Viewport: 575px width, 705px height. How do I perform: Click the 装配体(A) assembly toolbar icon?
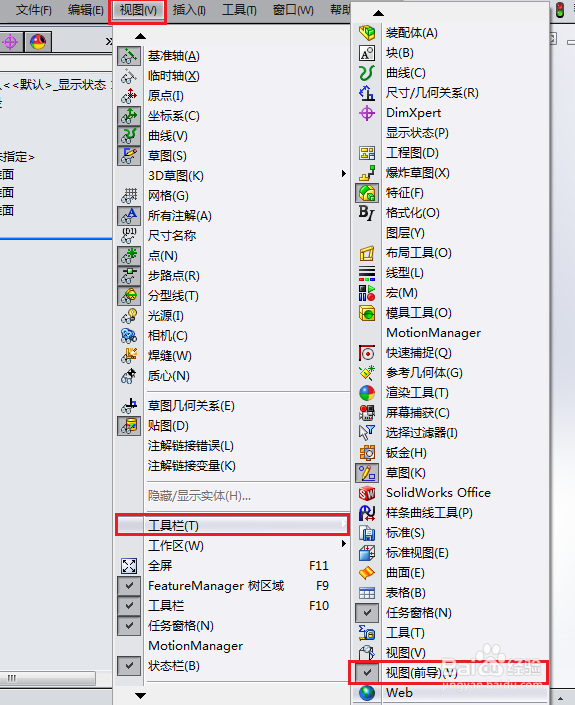(367, 33)
